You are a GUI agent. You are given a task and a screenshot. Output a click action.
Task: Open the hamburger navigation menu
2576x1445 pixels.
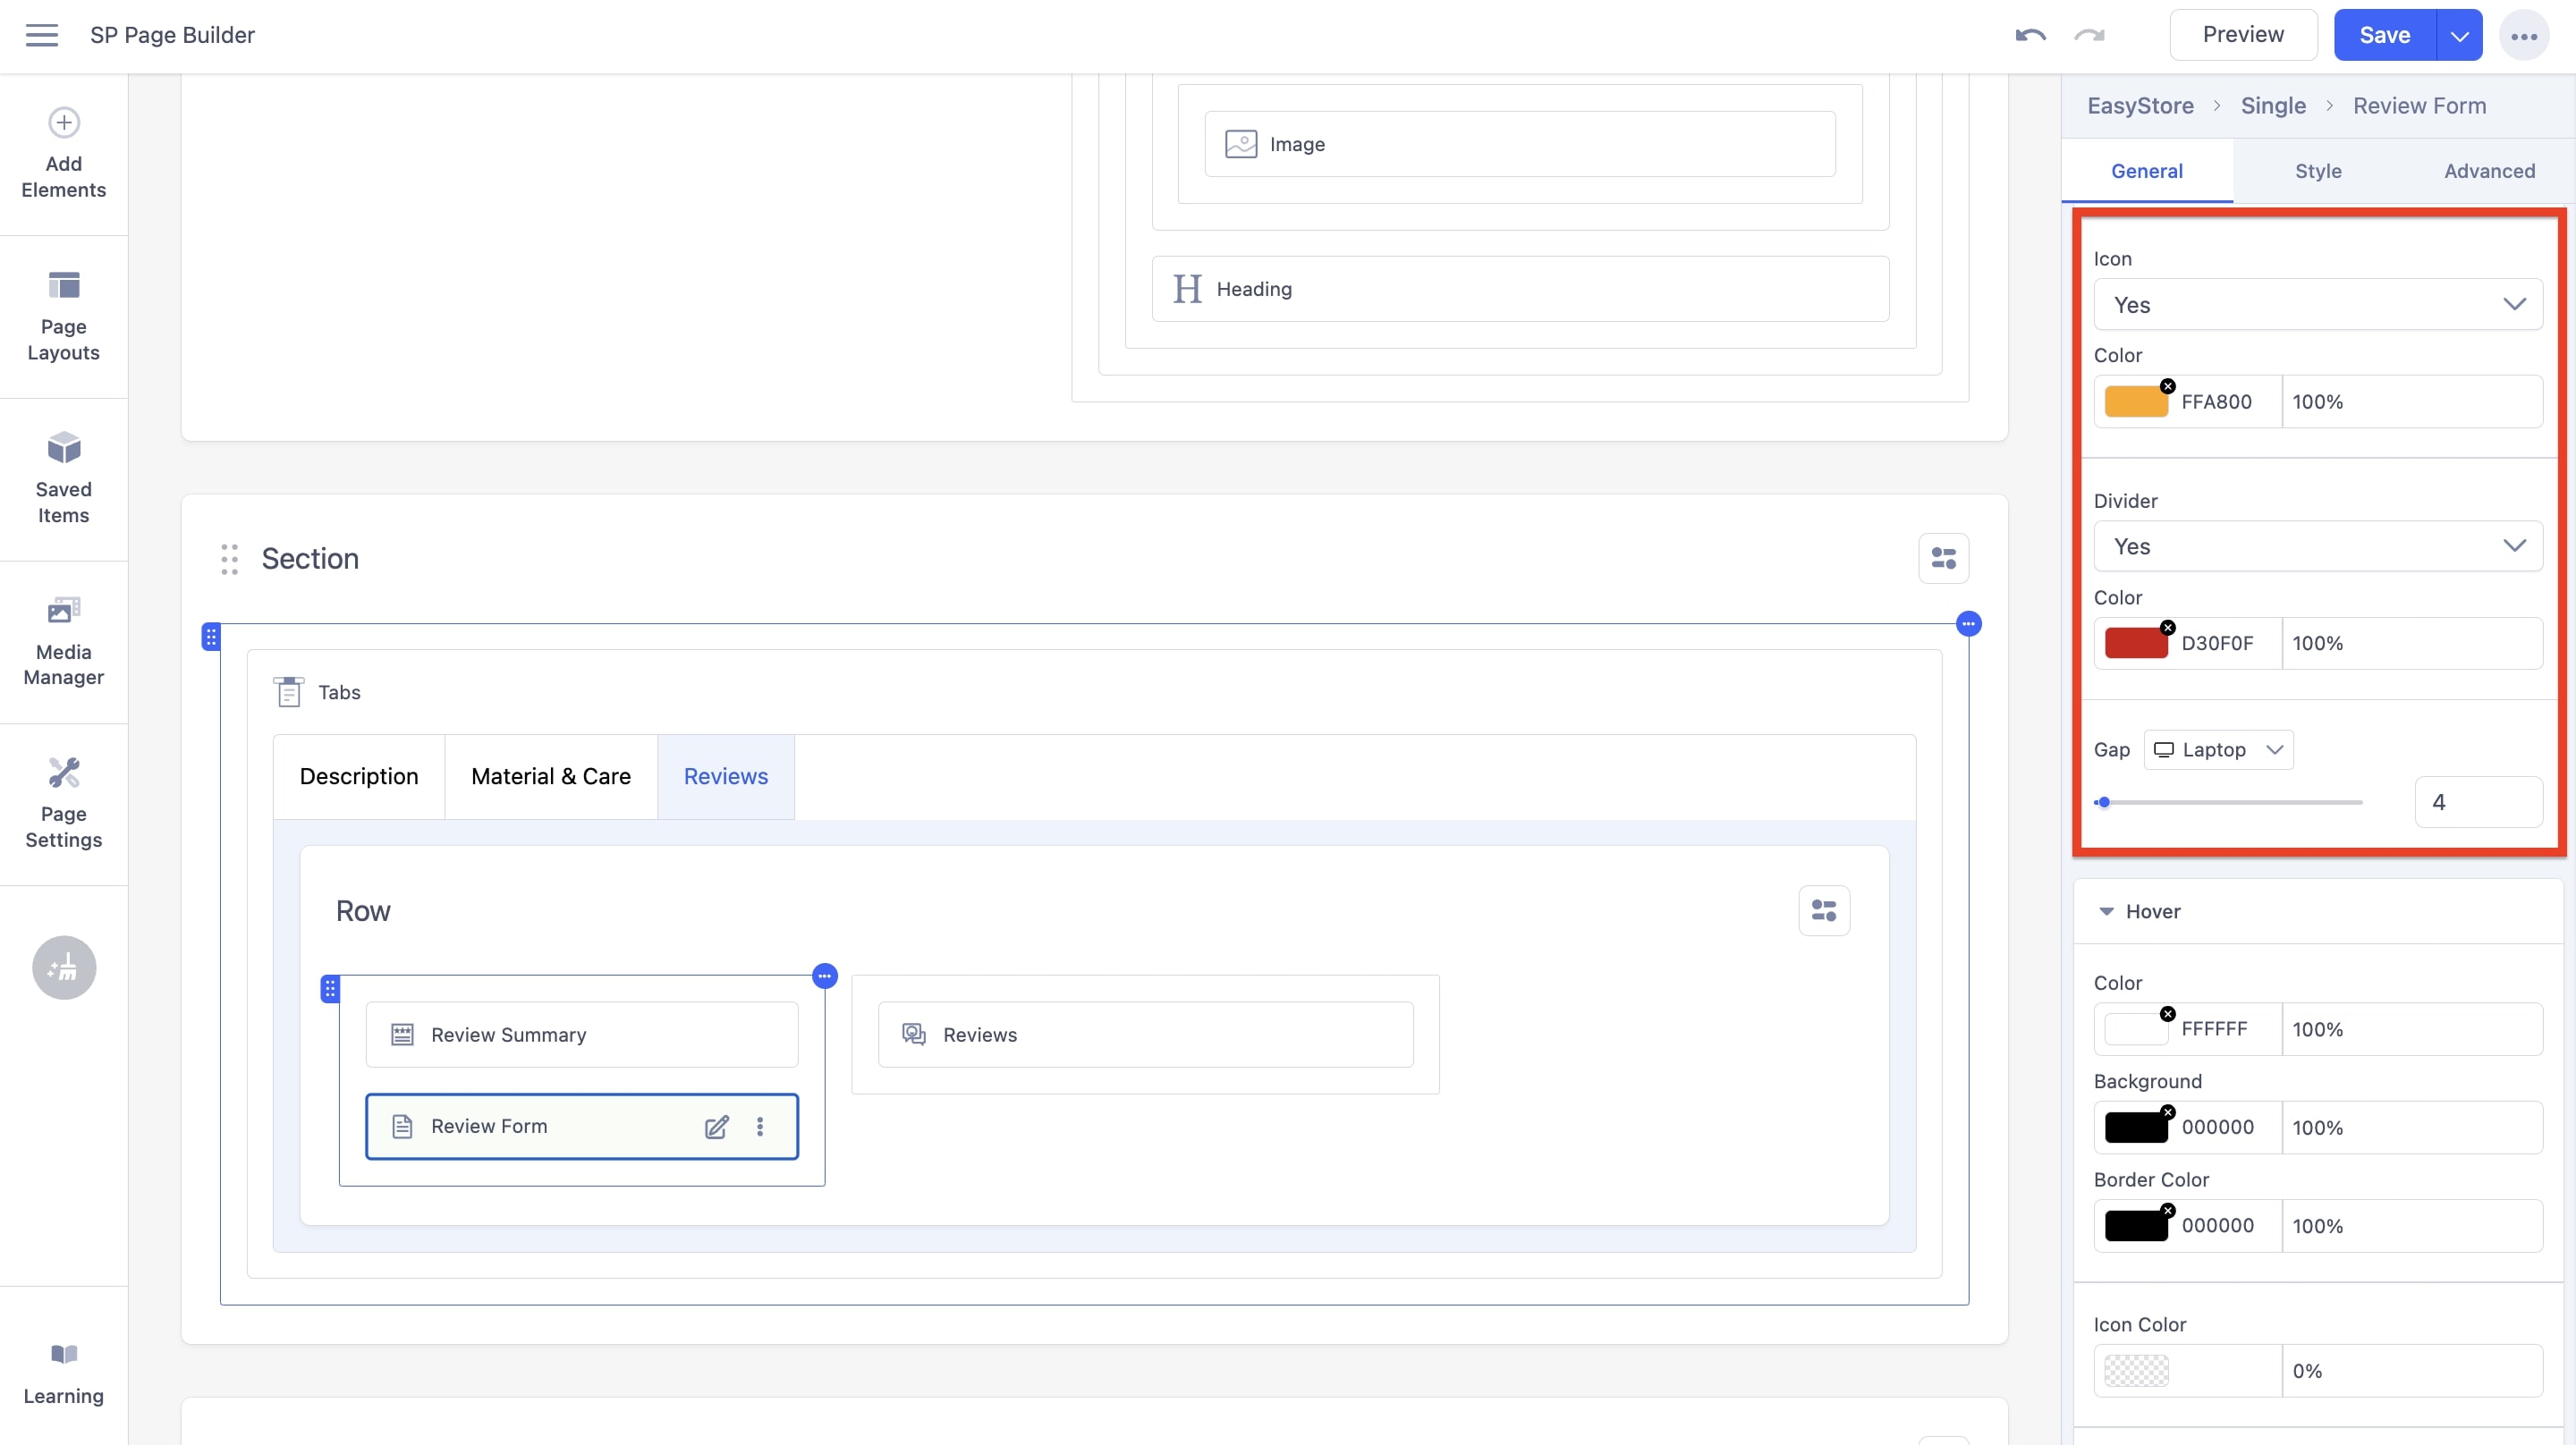click(42, 34)
